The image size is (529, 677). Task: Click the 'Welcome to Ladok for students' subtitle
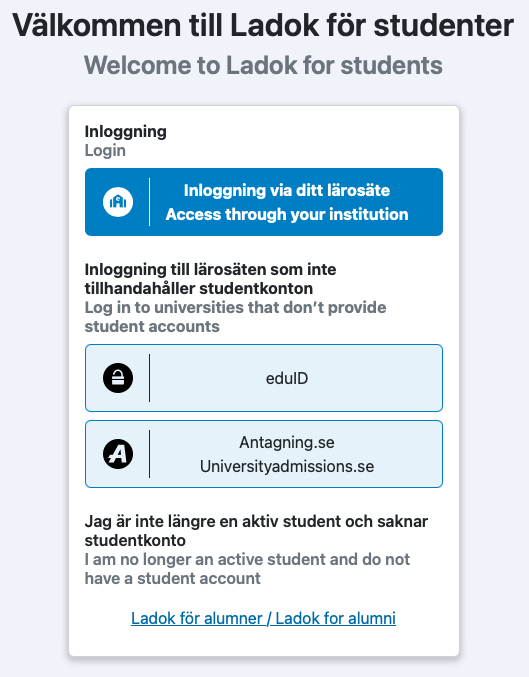[263, 65]
